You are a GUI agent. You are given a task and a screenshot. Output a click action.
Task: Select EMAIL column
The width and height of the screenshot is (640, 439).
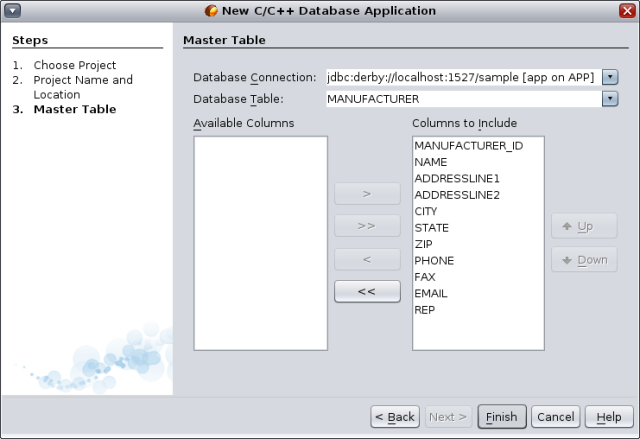tap(478, 293)
